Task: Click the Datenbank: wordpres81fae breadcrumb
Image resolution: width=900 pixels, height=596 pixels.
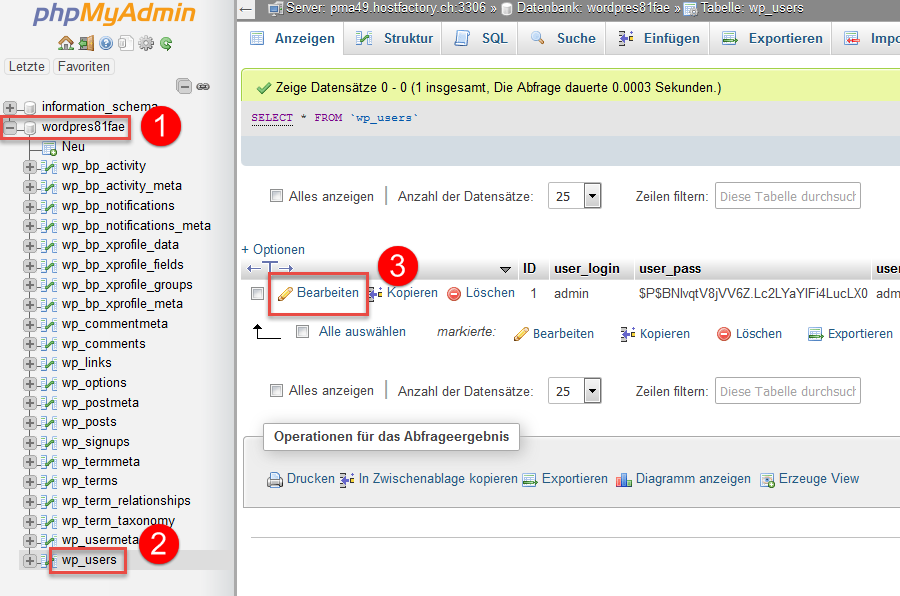Action: [593, 8]
